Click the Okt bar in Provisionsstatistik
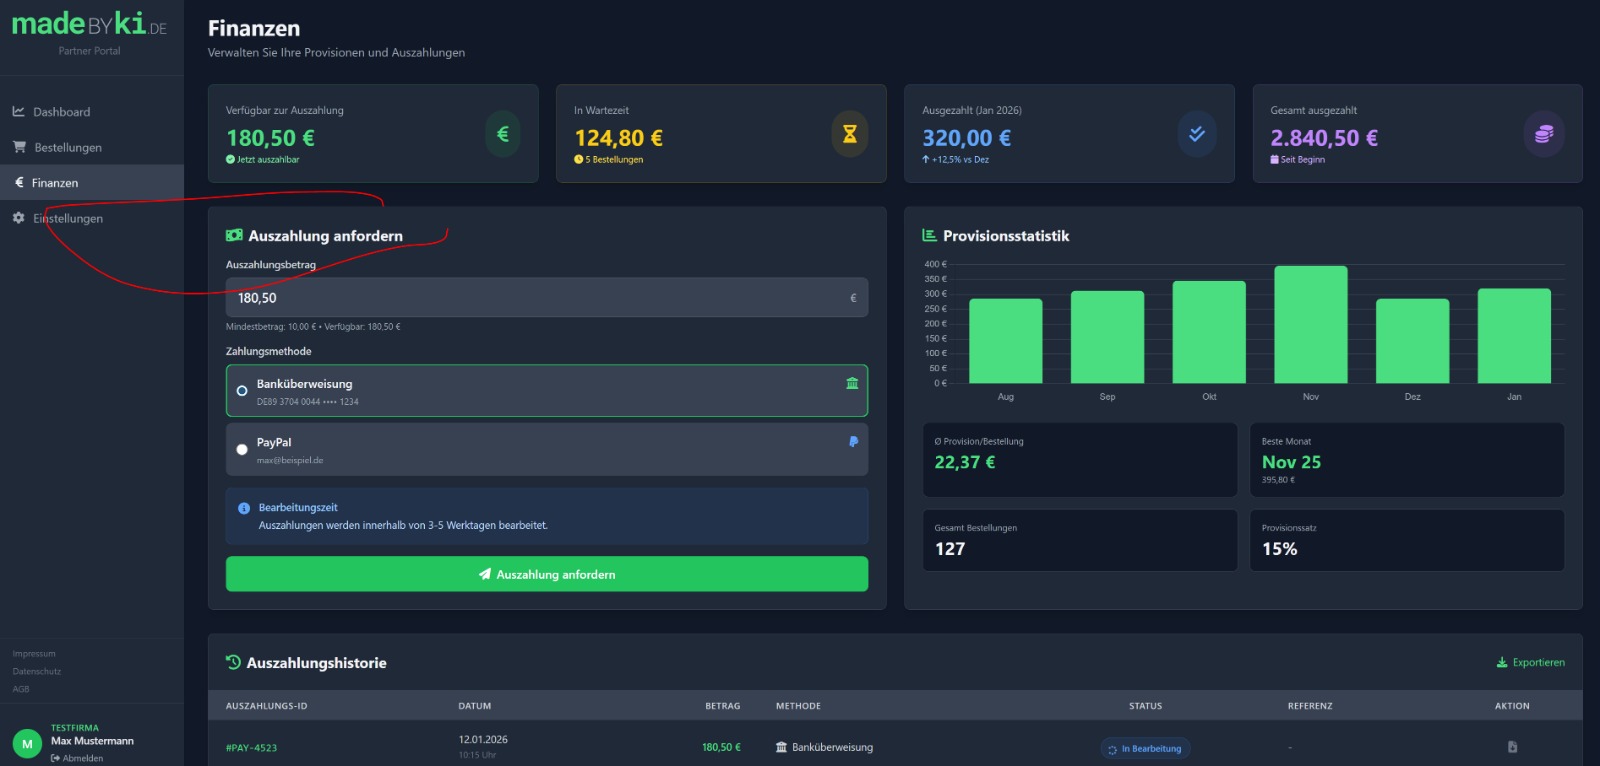Screen dimensions: 1600x766 pos(1209,332)
